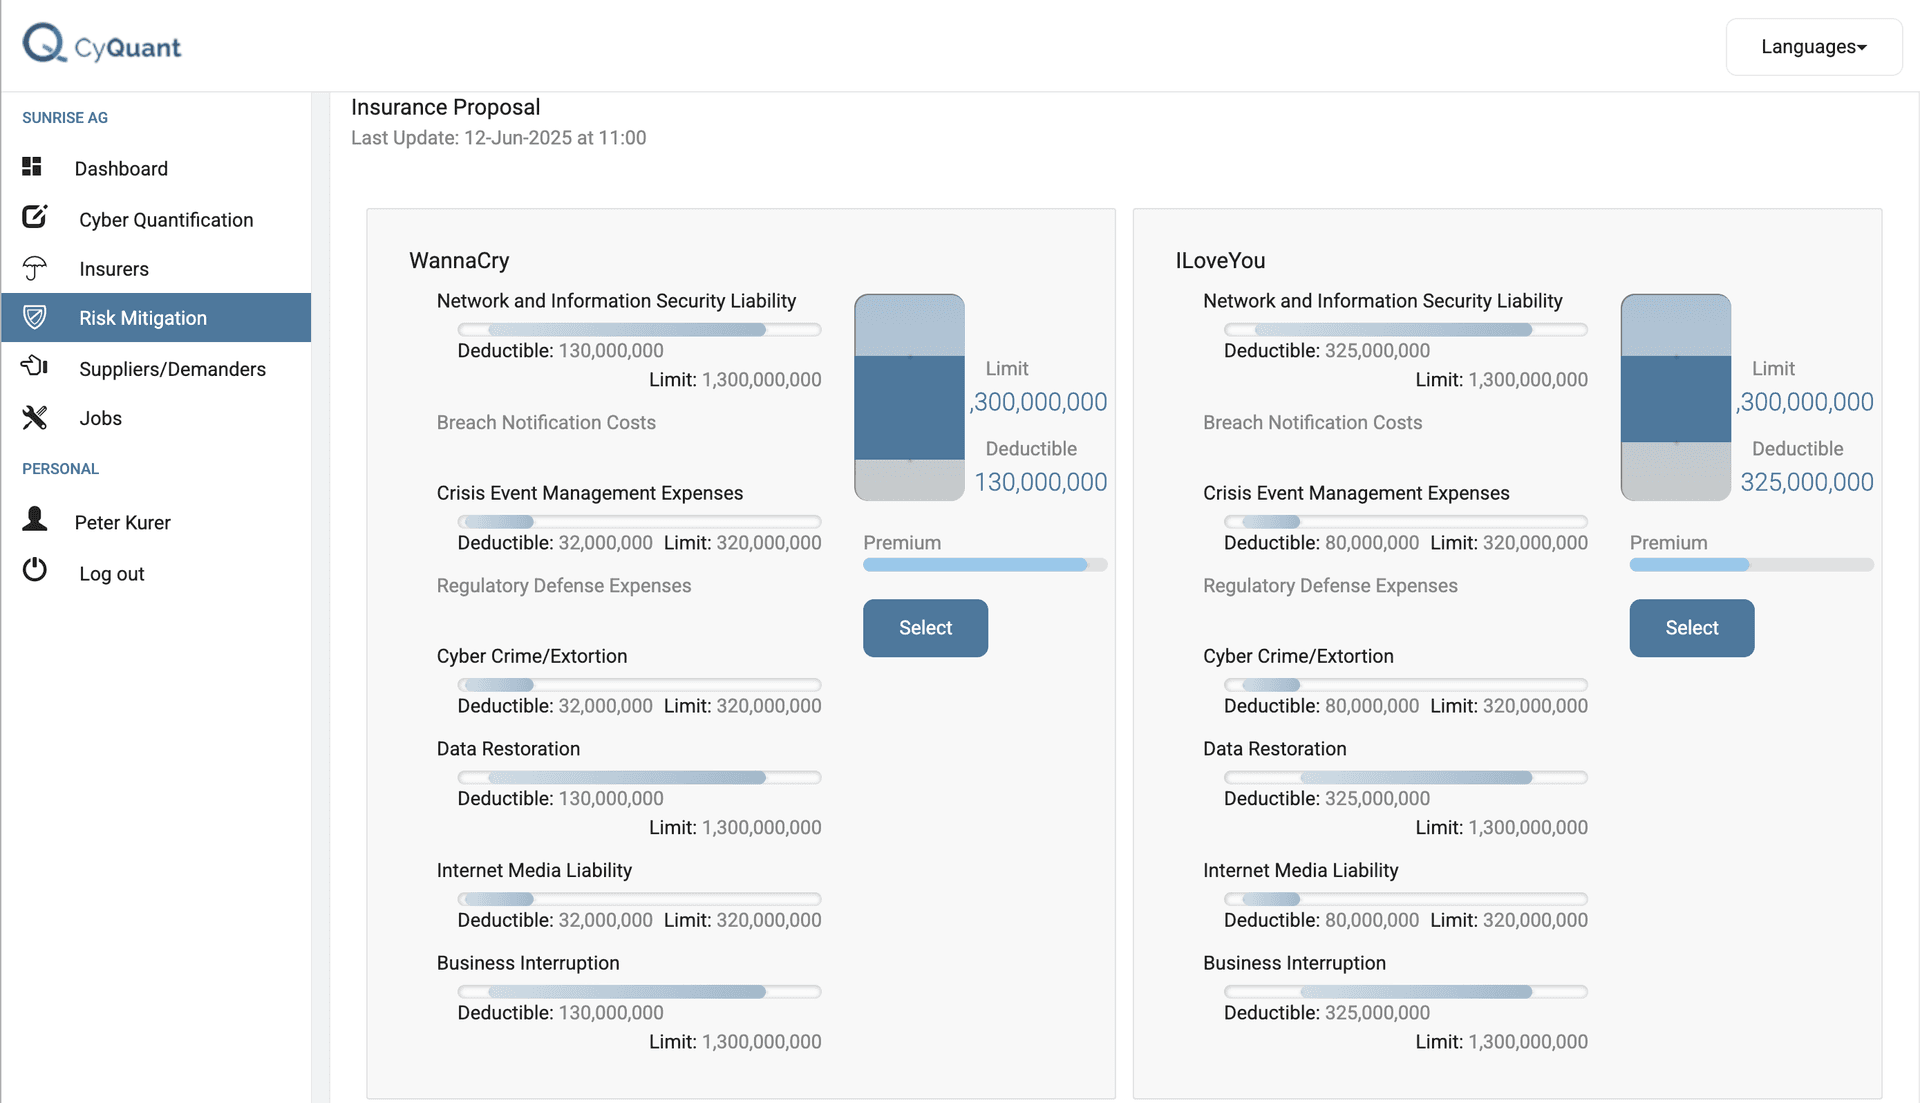Click the Jobs tools icon
This screenshot has height=1103, width=1920.
pyautogui.click(x=35, y=417)
